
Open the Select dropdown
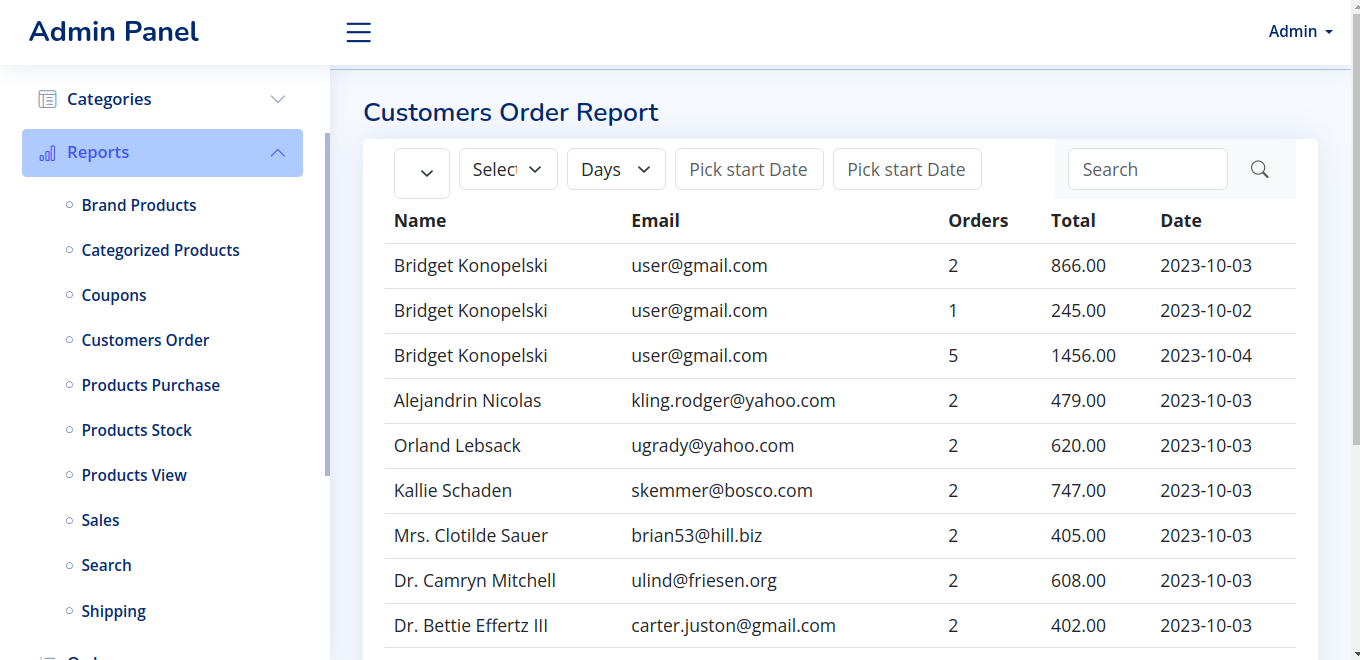pyautogui.click(x=508, y=169)
